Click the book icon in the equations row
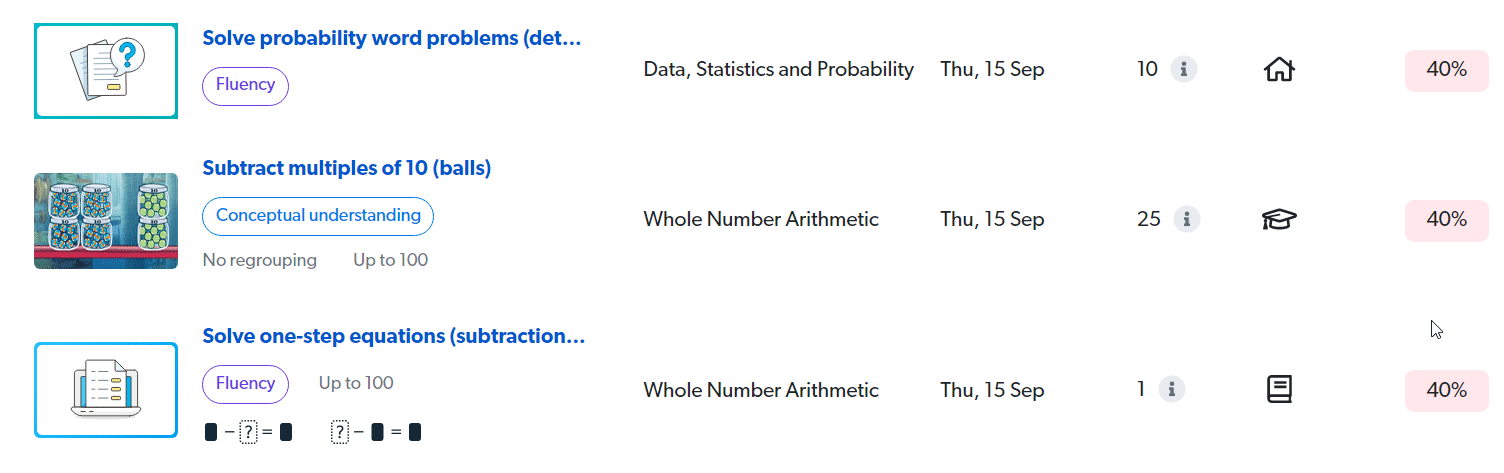Viewport: 1504px width, 473px height. [x=1279, y=390]
